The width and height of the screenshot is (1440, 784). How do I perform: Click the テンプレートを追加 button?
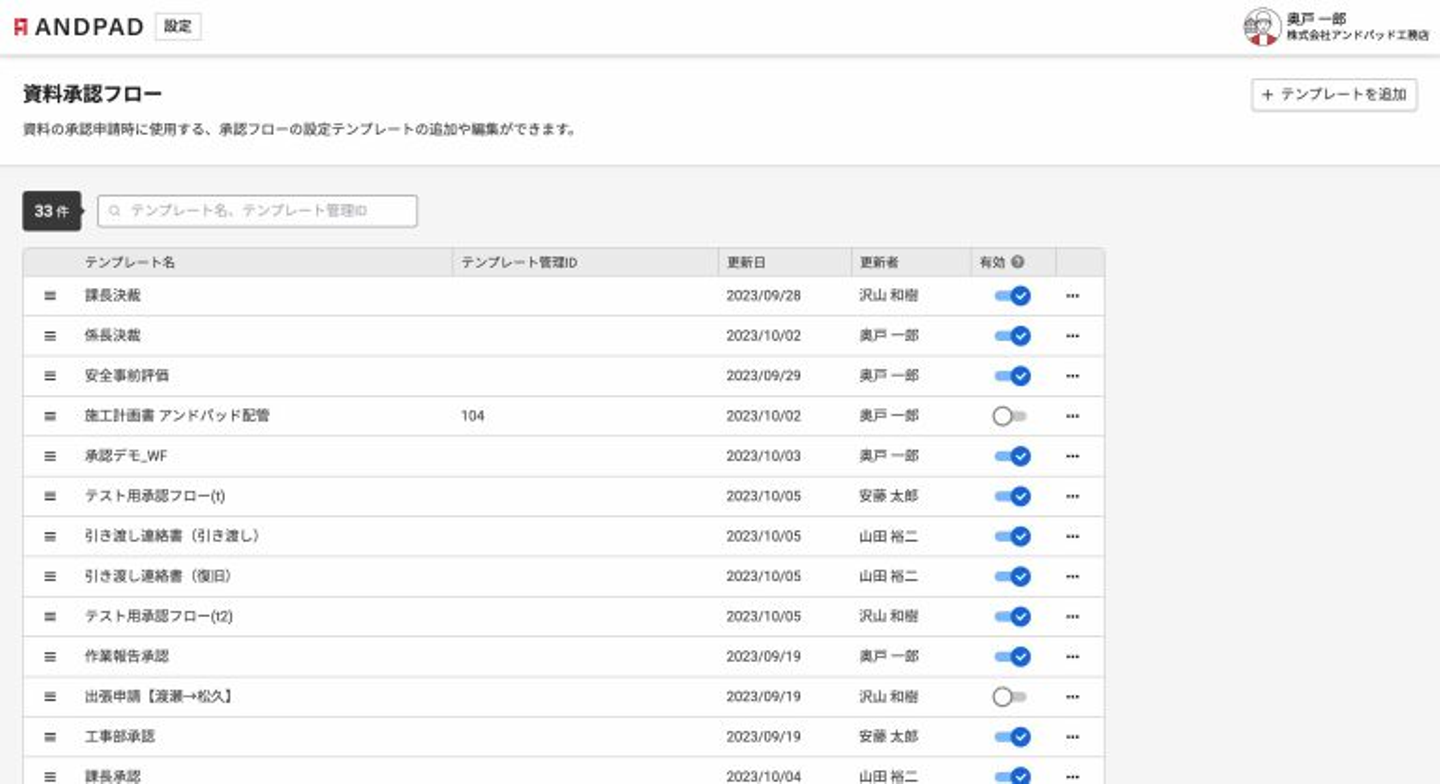[1334, 95]
